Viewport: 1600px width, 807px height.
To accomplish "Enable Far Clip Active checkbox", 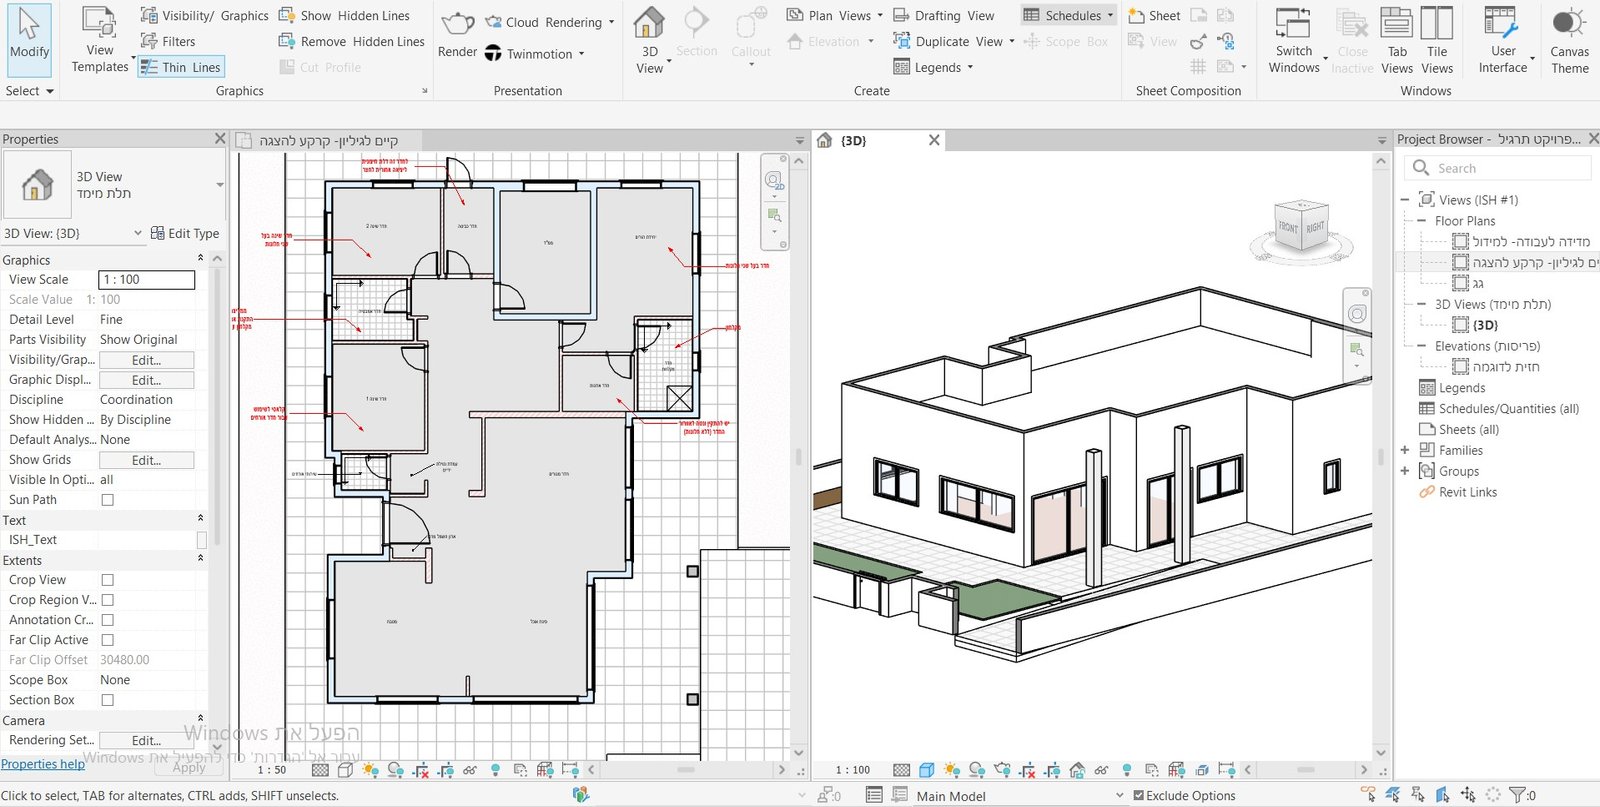I will (x=108, y=640).
